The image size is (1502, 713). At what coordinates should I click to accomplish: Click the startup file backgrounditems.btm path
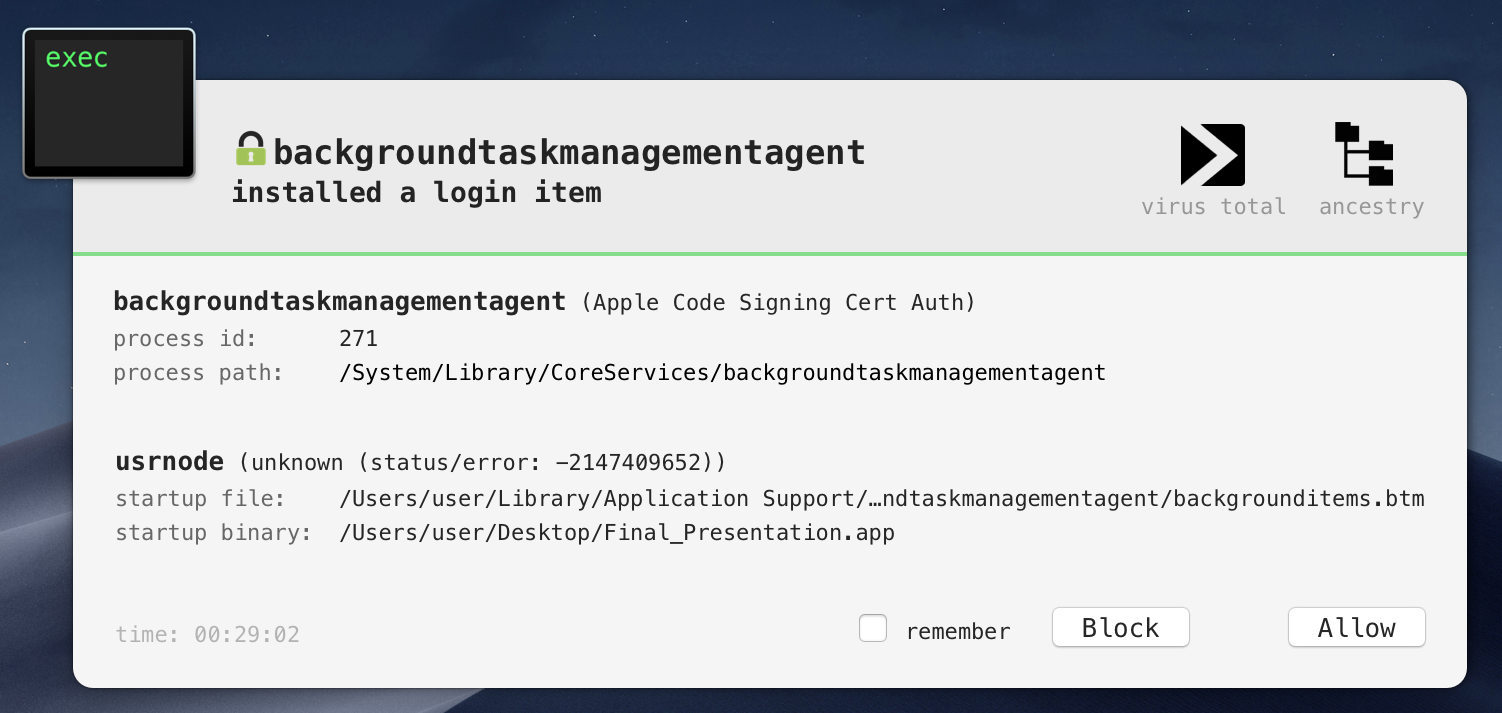pyautogui.click(x=881, y=498)
